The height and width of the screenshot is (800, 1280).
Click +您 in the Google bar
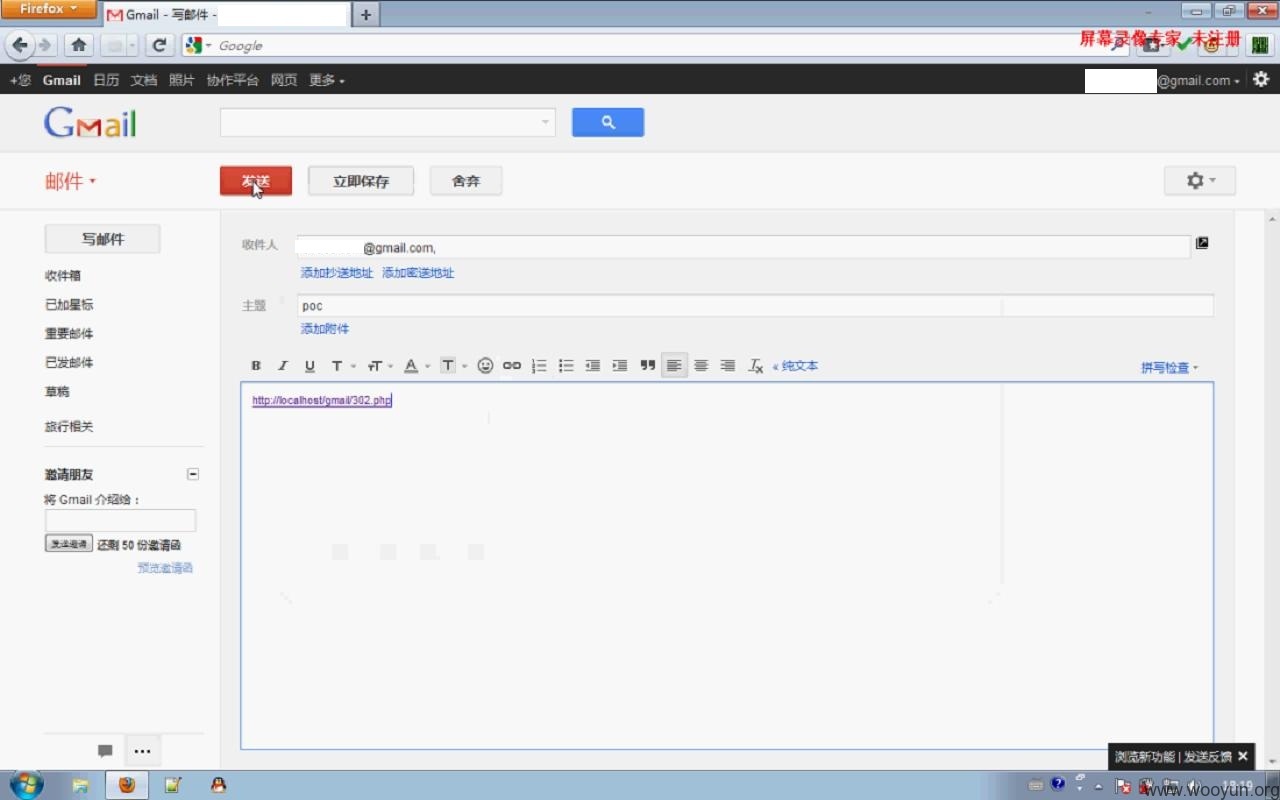20,80
